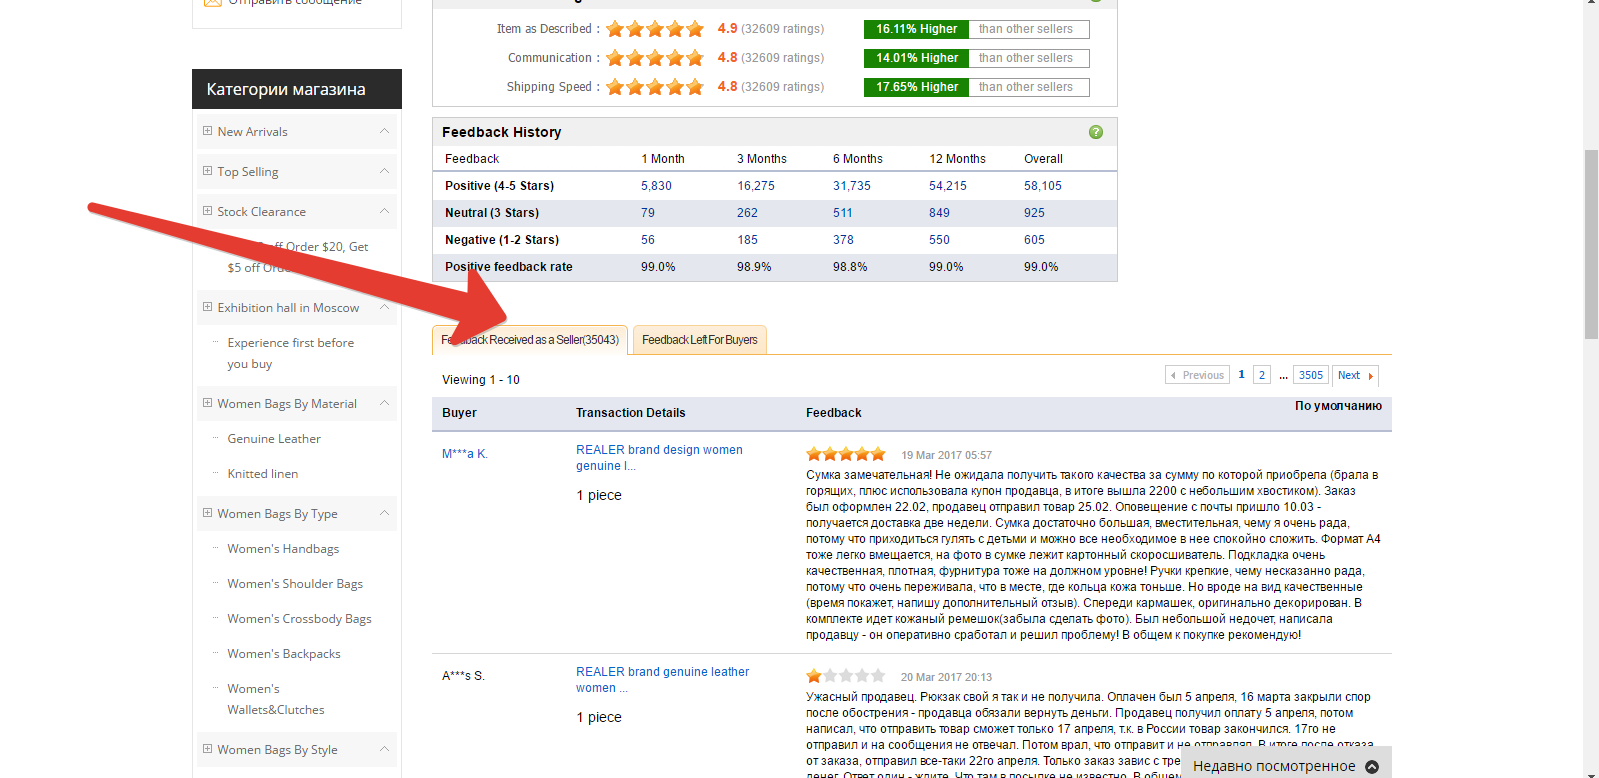This screenshot has height=778, width=1599.
Task: Select the Feedback Received as a Seller tab
Action: point(530,340)
